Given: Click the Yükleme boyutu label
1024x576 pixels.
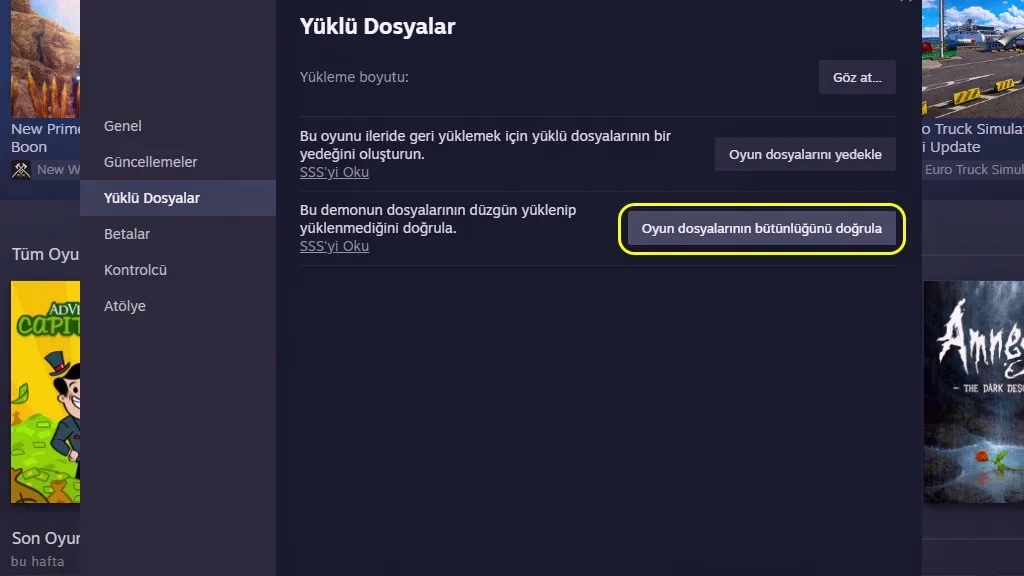Looking at the screenshot, I should (x=354, y=77).
